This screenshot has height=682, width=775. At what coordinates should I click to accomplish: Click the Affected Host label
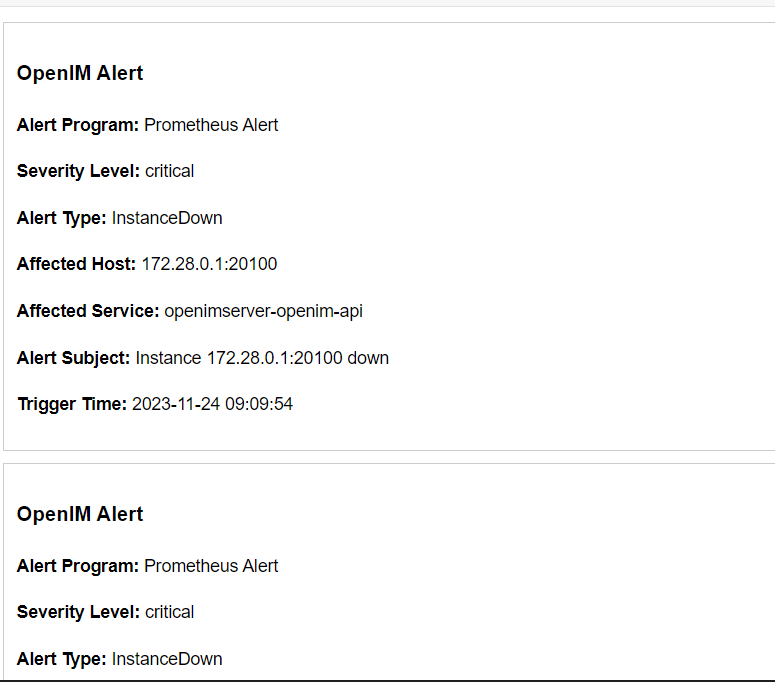pyautogui.click(x=76, y=264)
